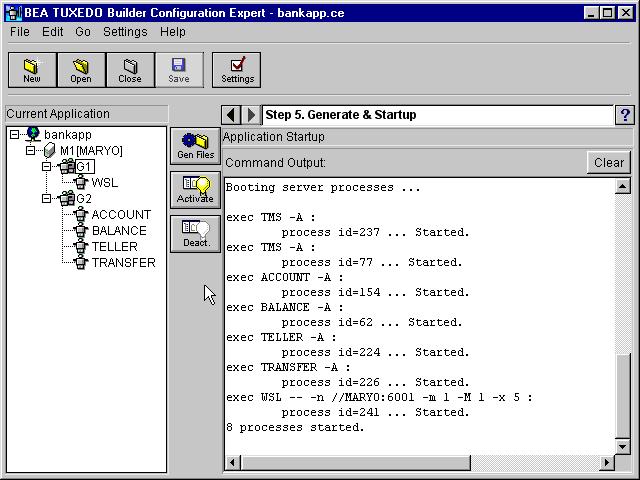
Task: Click the Deact. button to deactivate
Action: [x=196, y=233]
